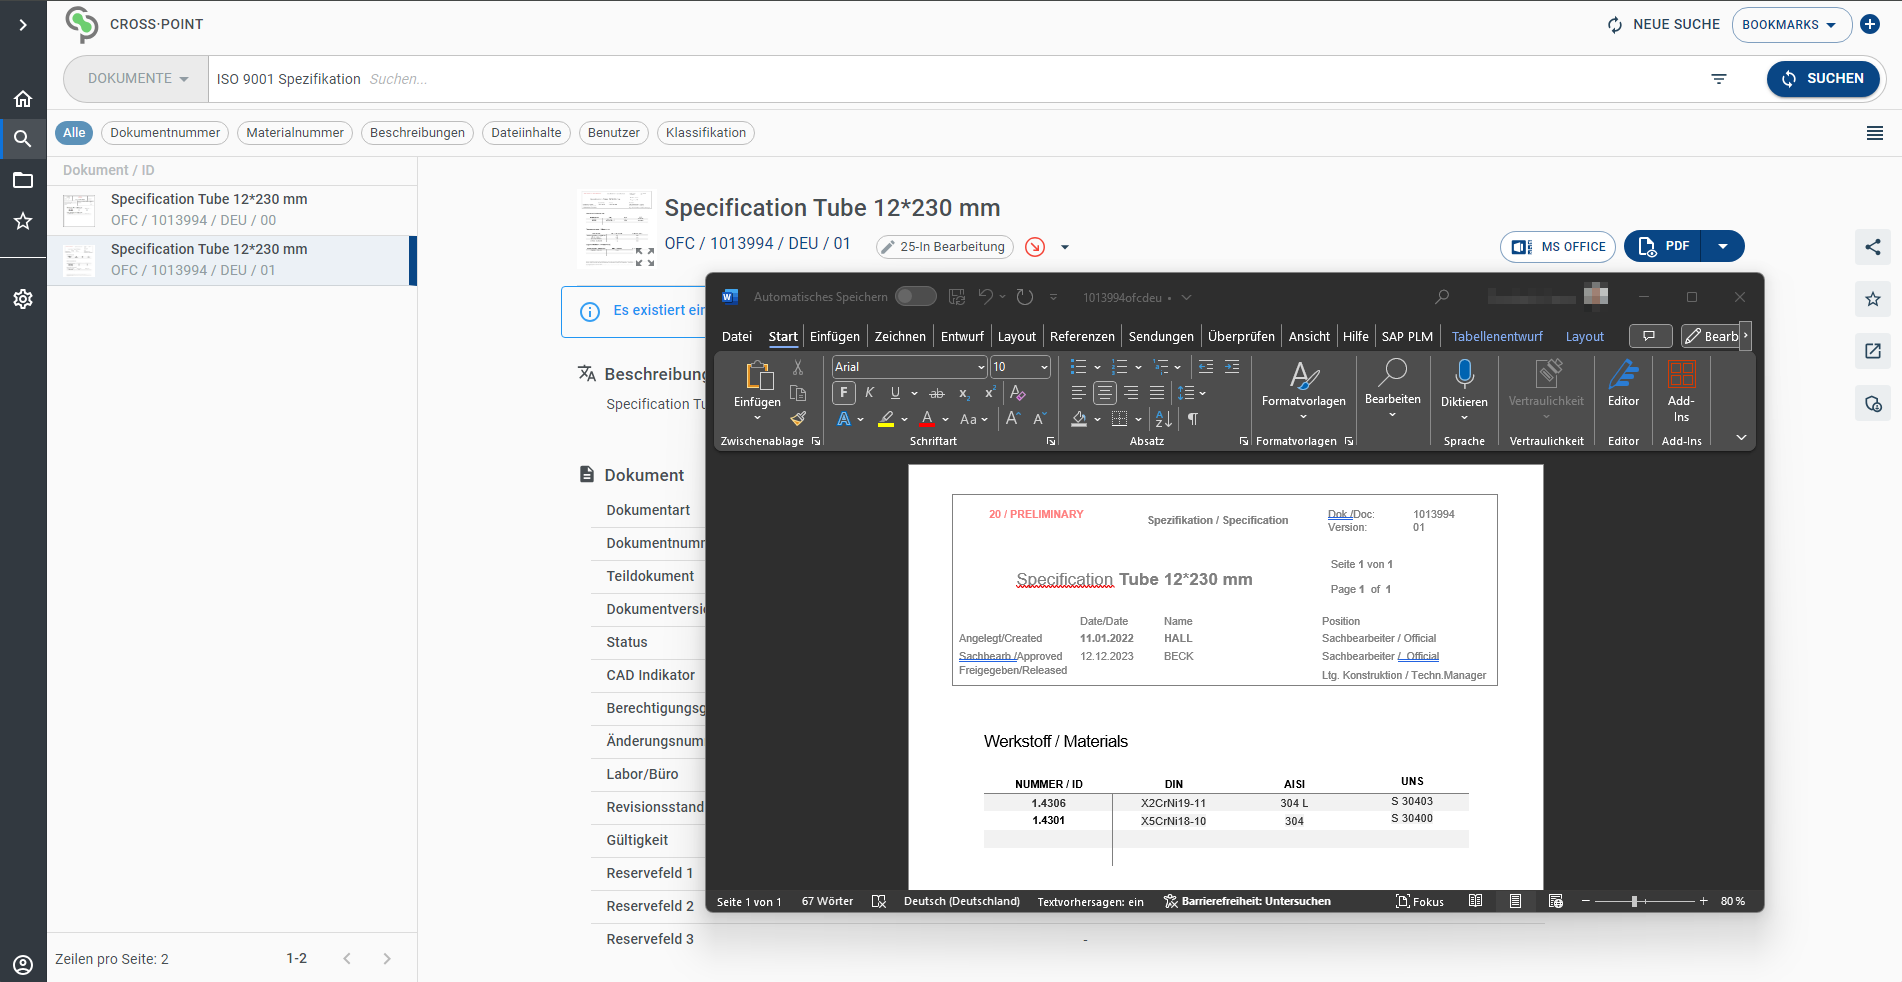
Task: Toggle left alignment in Word
Action: (1078, 393)
